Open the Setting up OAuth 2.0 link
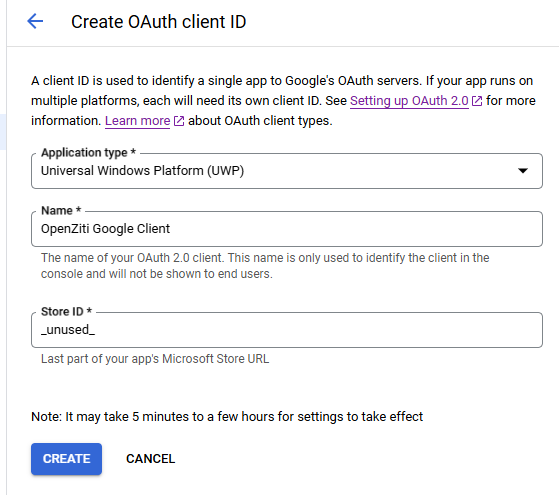 [409, 101]
